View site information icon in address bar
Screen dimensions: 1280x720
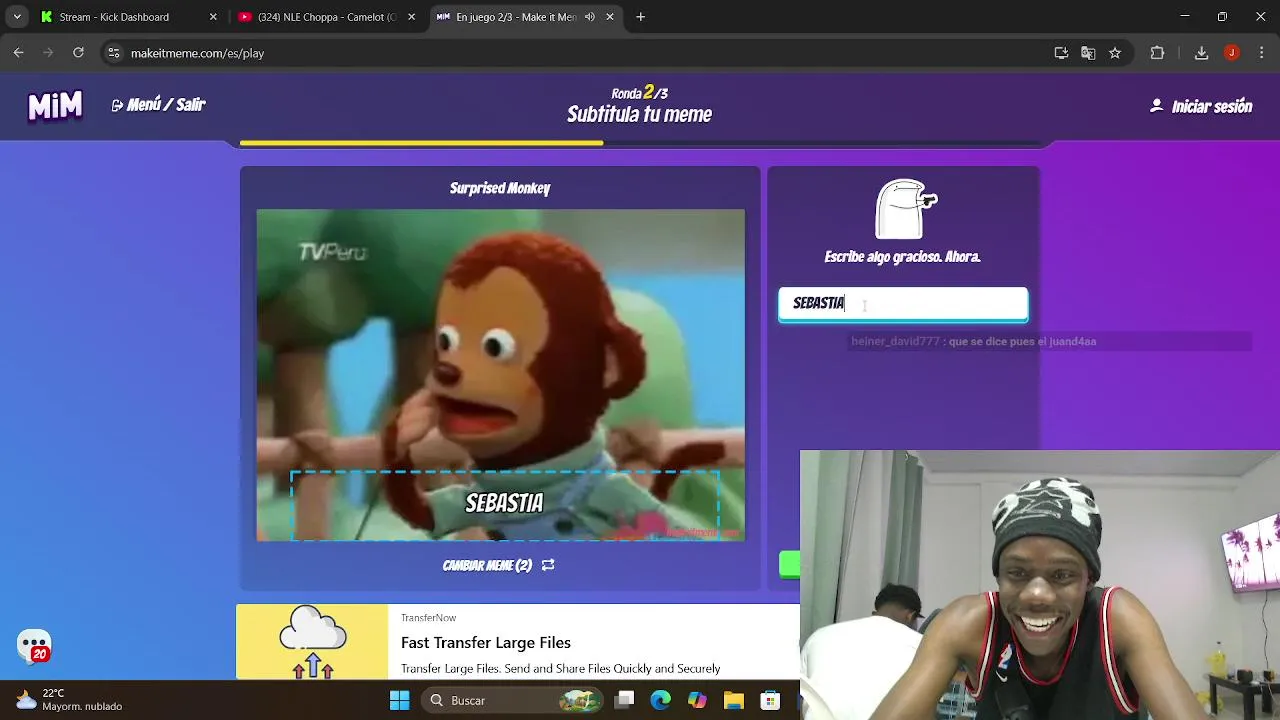coord(114,53)
